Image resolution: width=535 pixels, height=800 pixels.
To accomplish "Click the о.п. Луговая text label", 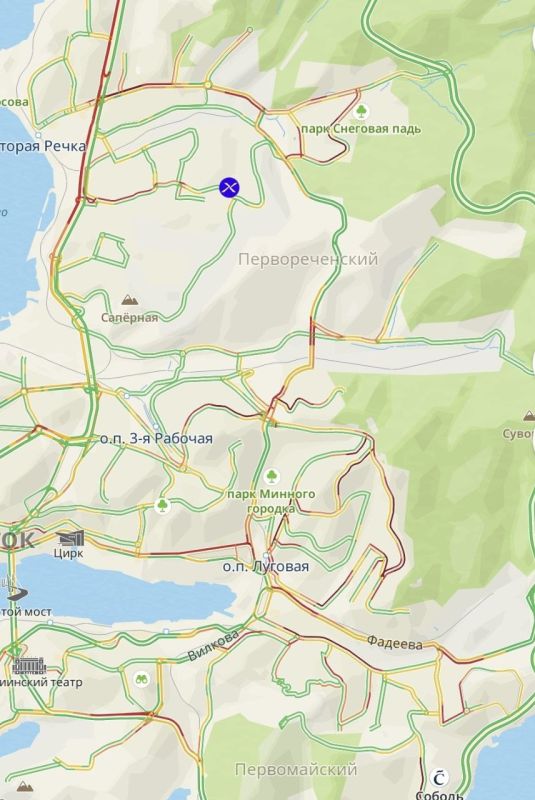I will coord(266,567).
